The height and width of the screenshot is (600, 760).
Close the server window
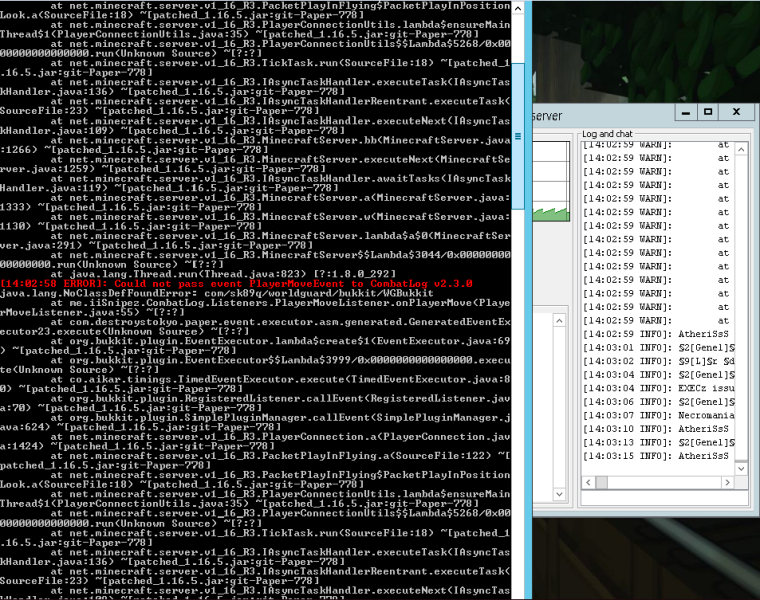click(737, 112)
